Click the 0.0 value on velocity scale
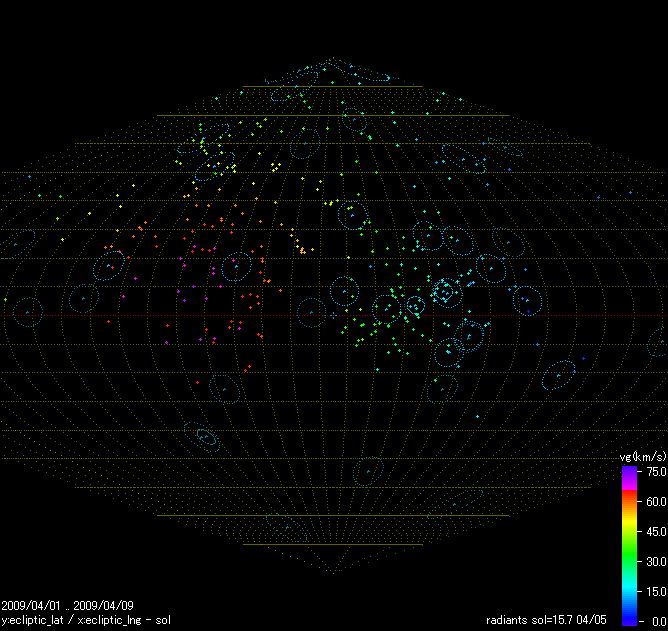The width and height of the screenshot is (668, 631). 659,622
